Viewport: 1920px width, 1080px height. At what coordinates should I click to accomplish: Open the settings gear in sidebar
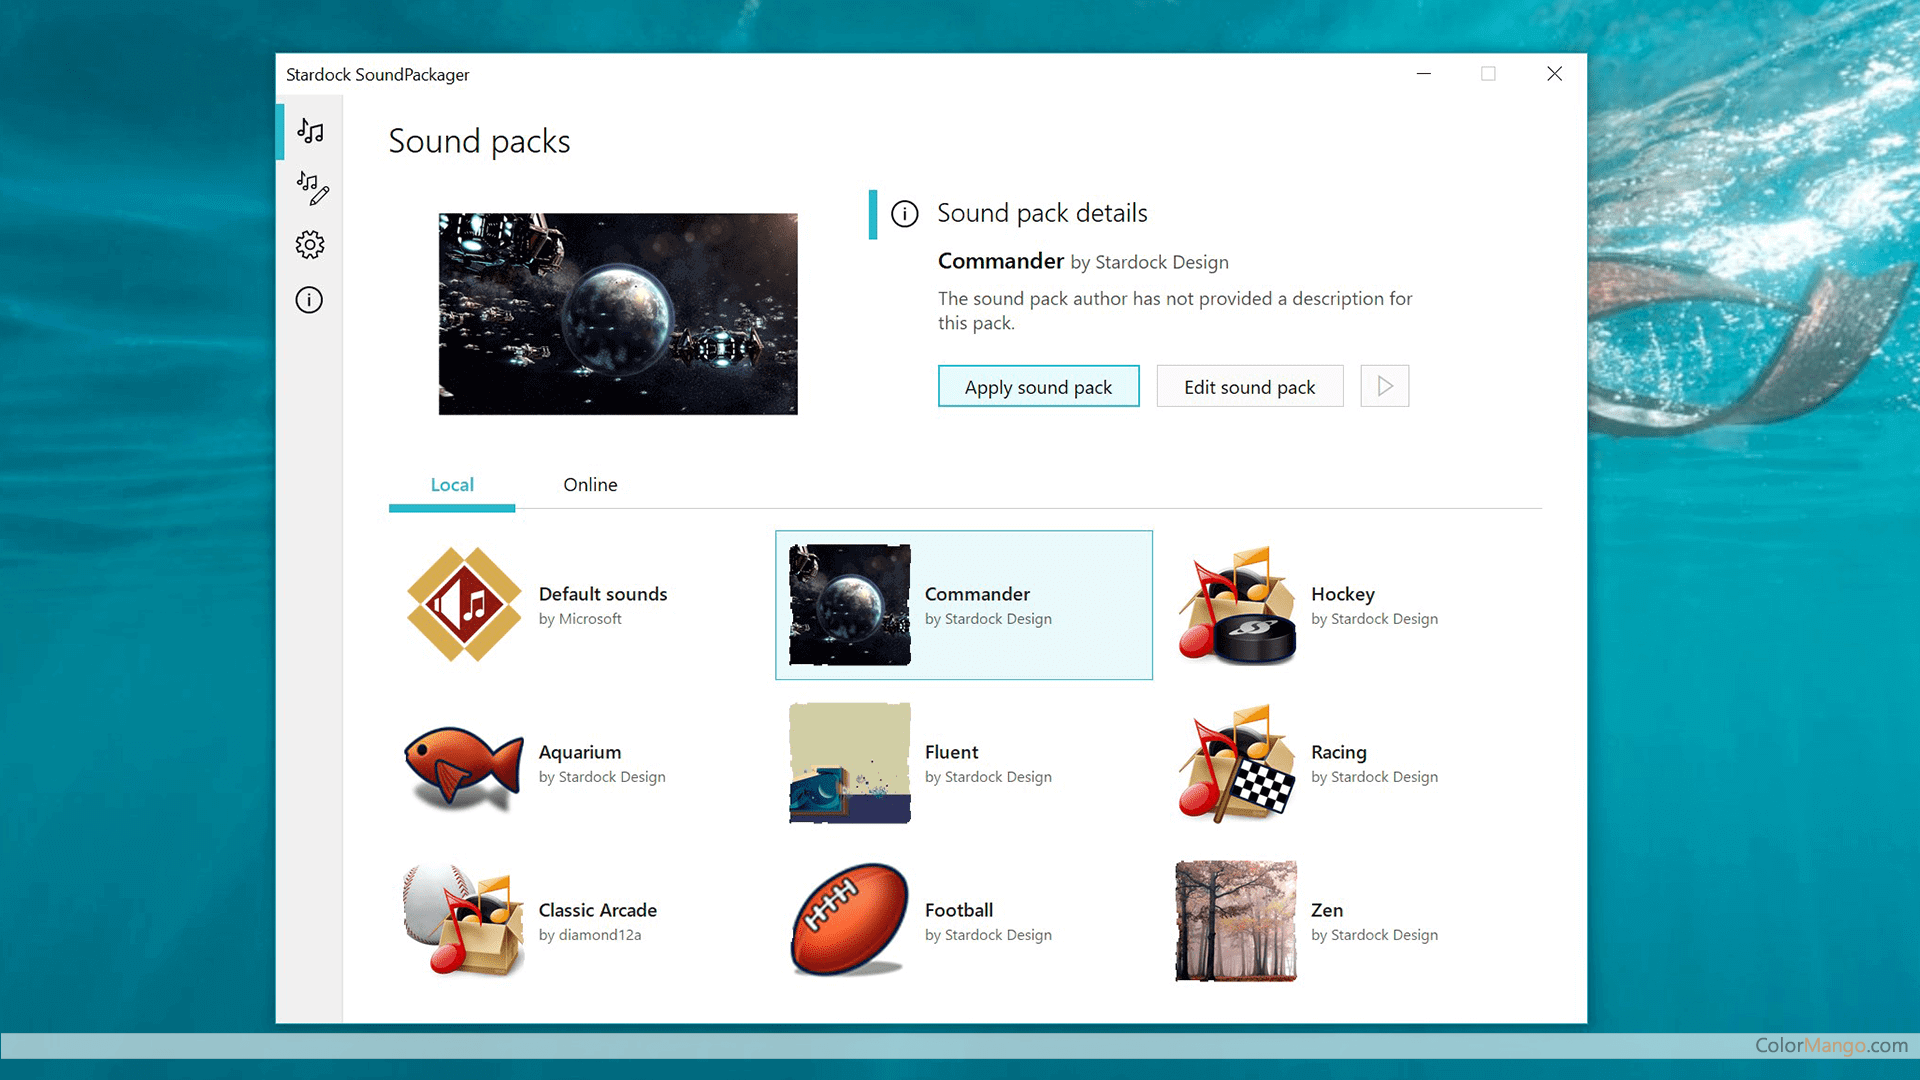pyautogui.click(x=310, y=244)
